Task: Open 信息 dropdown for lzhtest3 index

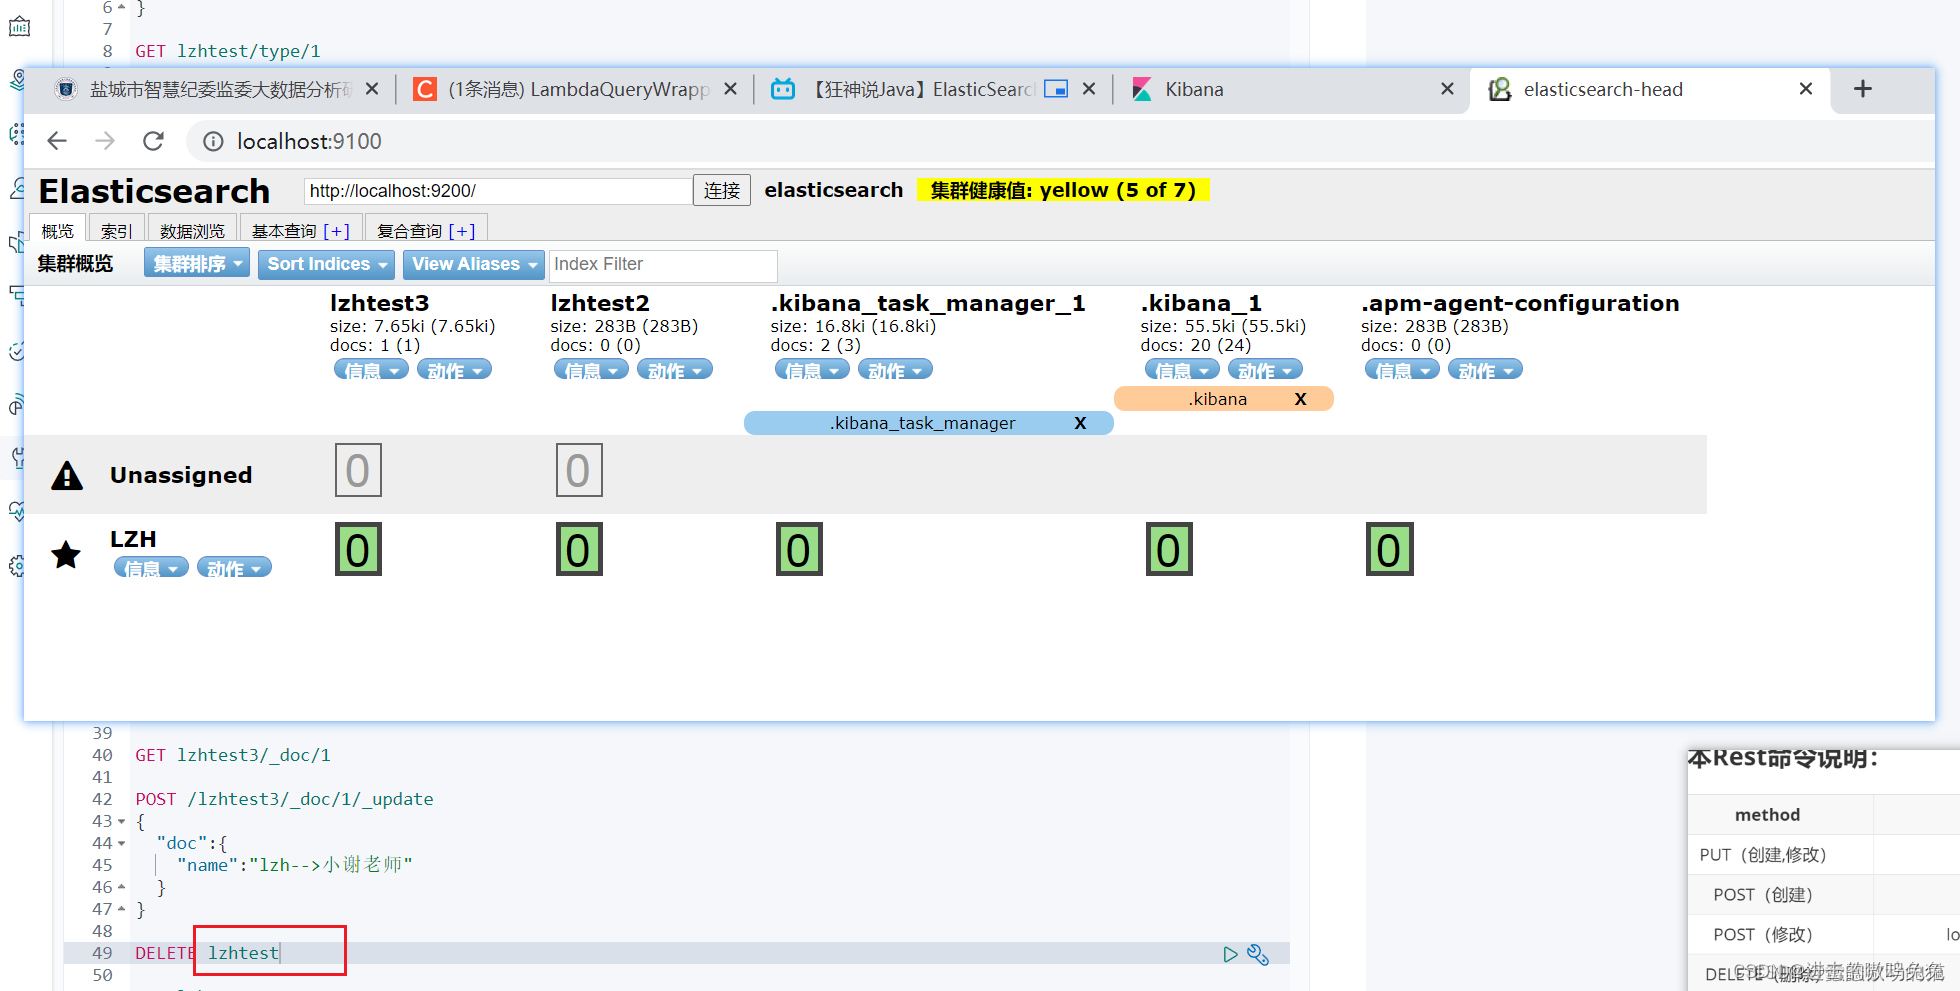Action: click(x=371, y=370)
